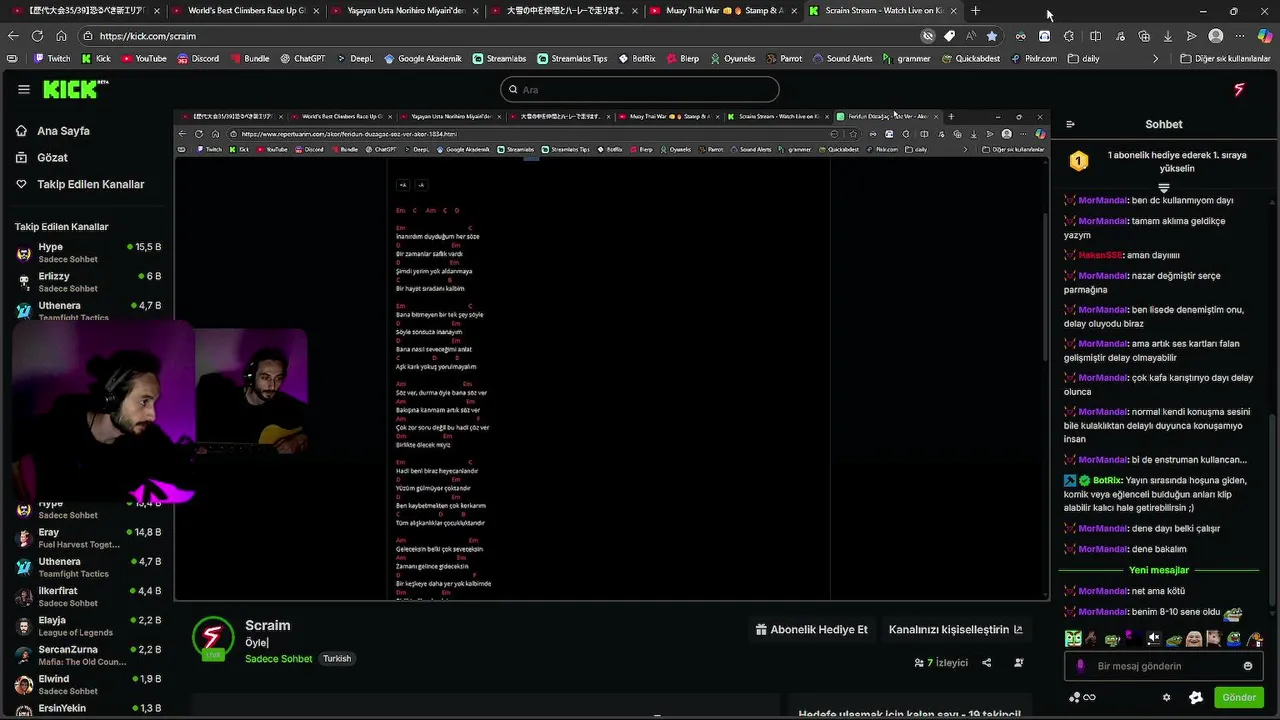The height and width of the screenshot is (720, 1280).
Task: Open the Pixlr.com bookmark
Action: 1033,59
